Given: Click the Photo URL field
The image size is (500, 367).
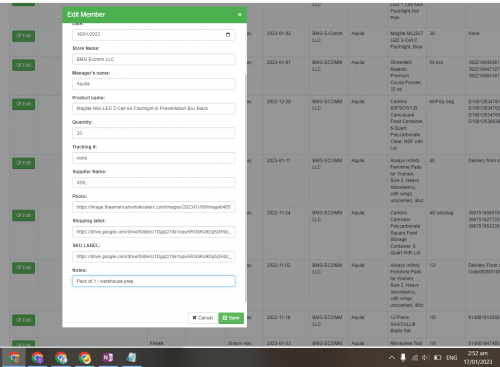Looking at the screenshot, I should tap(153, 207).
